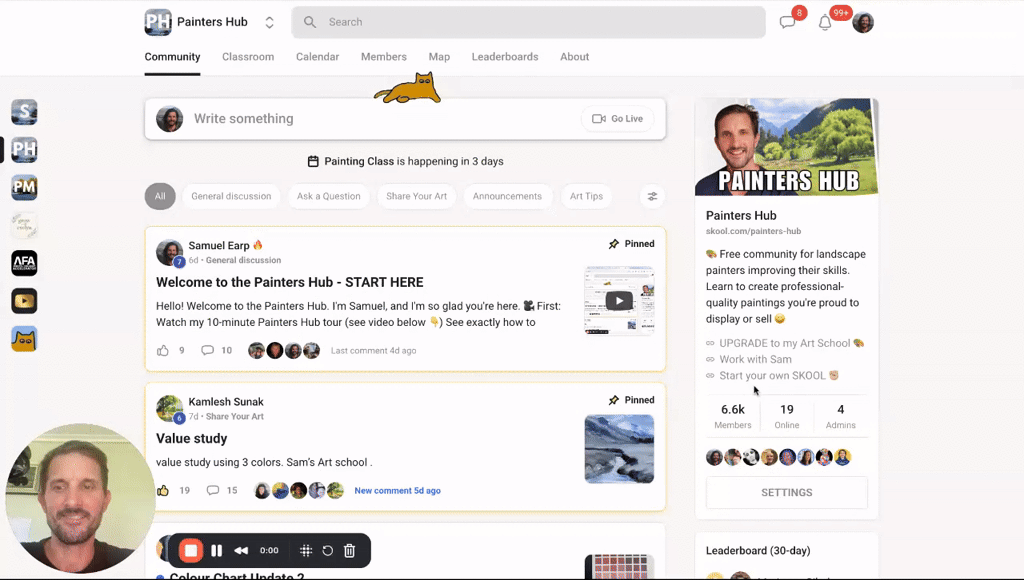
Task: Click the Write something post field
Action: pyautogui.click(x=300, y=118)
